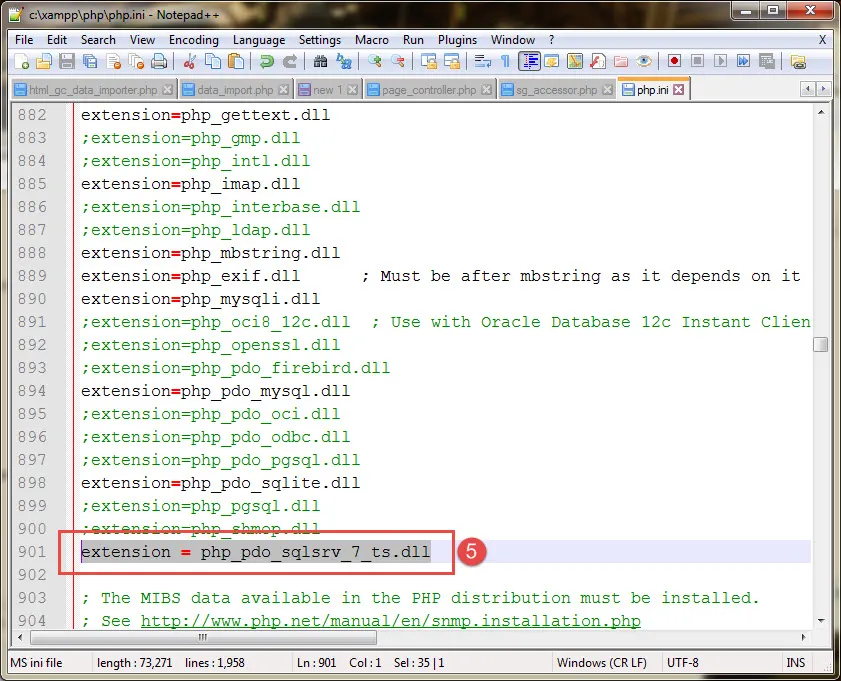Image resolution: width=841 pixels, height=681 pixels.
Task: Save the current file via Save icon
Action: pos(67,62)
